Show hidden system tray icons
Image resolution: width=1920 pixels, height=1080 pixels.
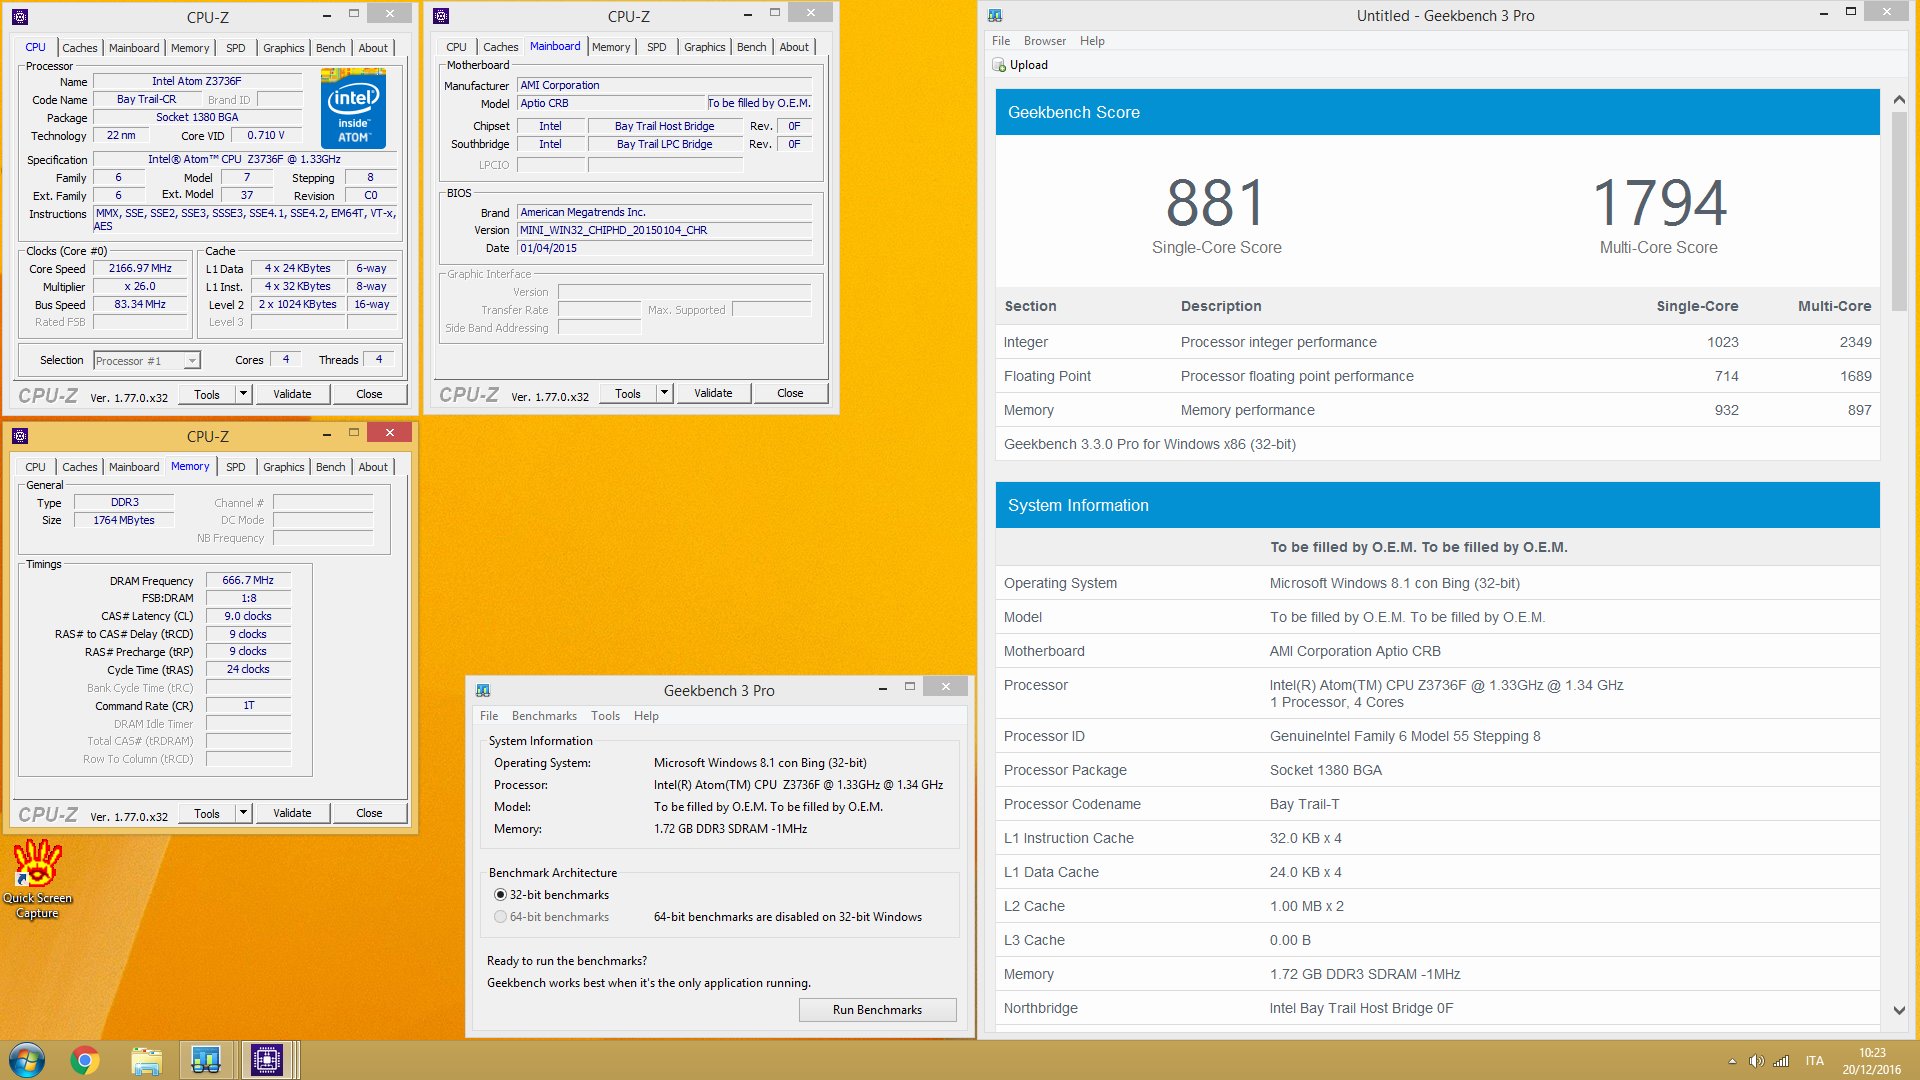1732,1061
